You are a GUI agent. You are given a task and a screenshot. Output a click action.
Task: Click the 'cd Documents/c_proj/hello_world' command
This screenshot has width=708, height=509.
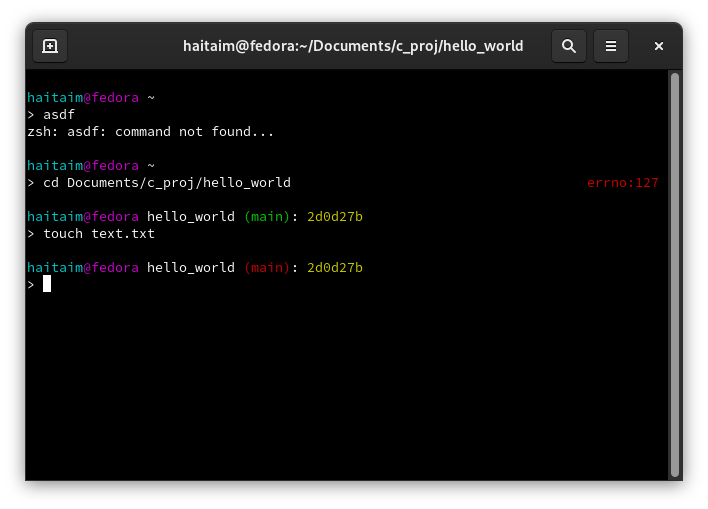(x=167, y=183)
